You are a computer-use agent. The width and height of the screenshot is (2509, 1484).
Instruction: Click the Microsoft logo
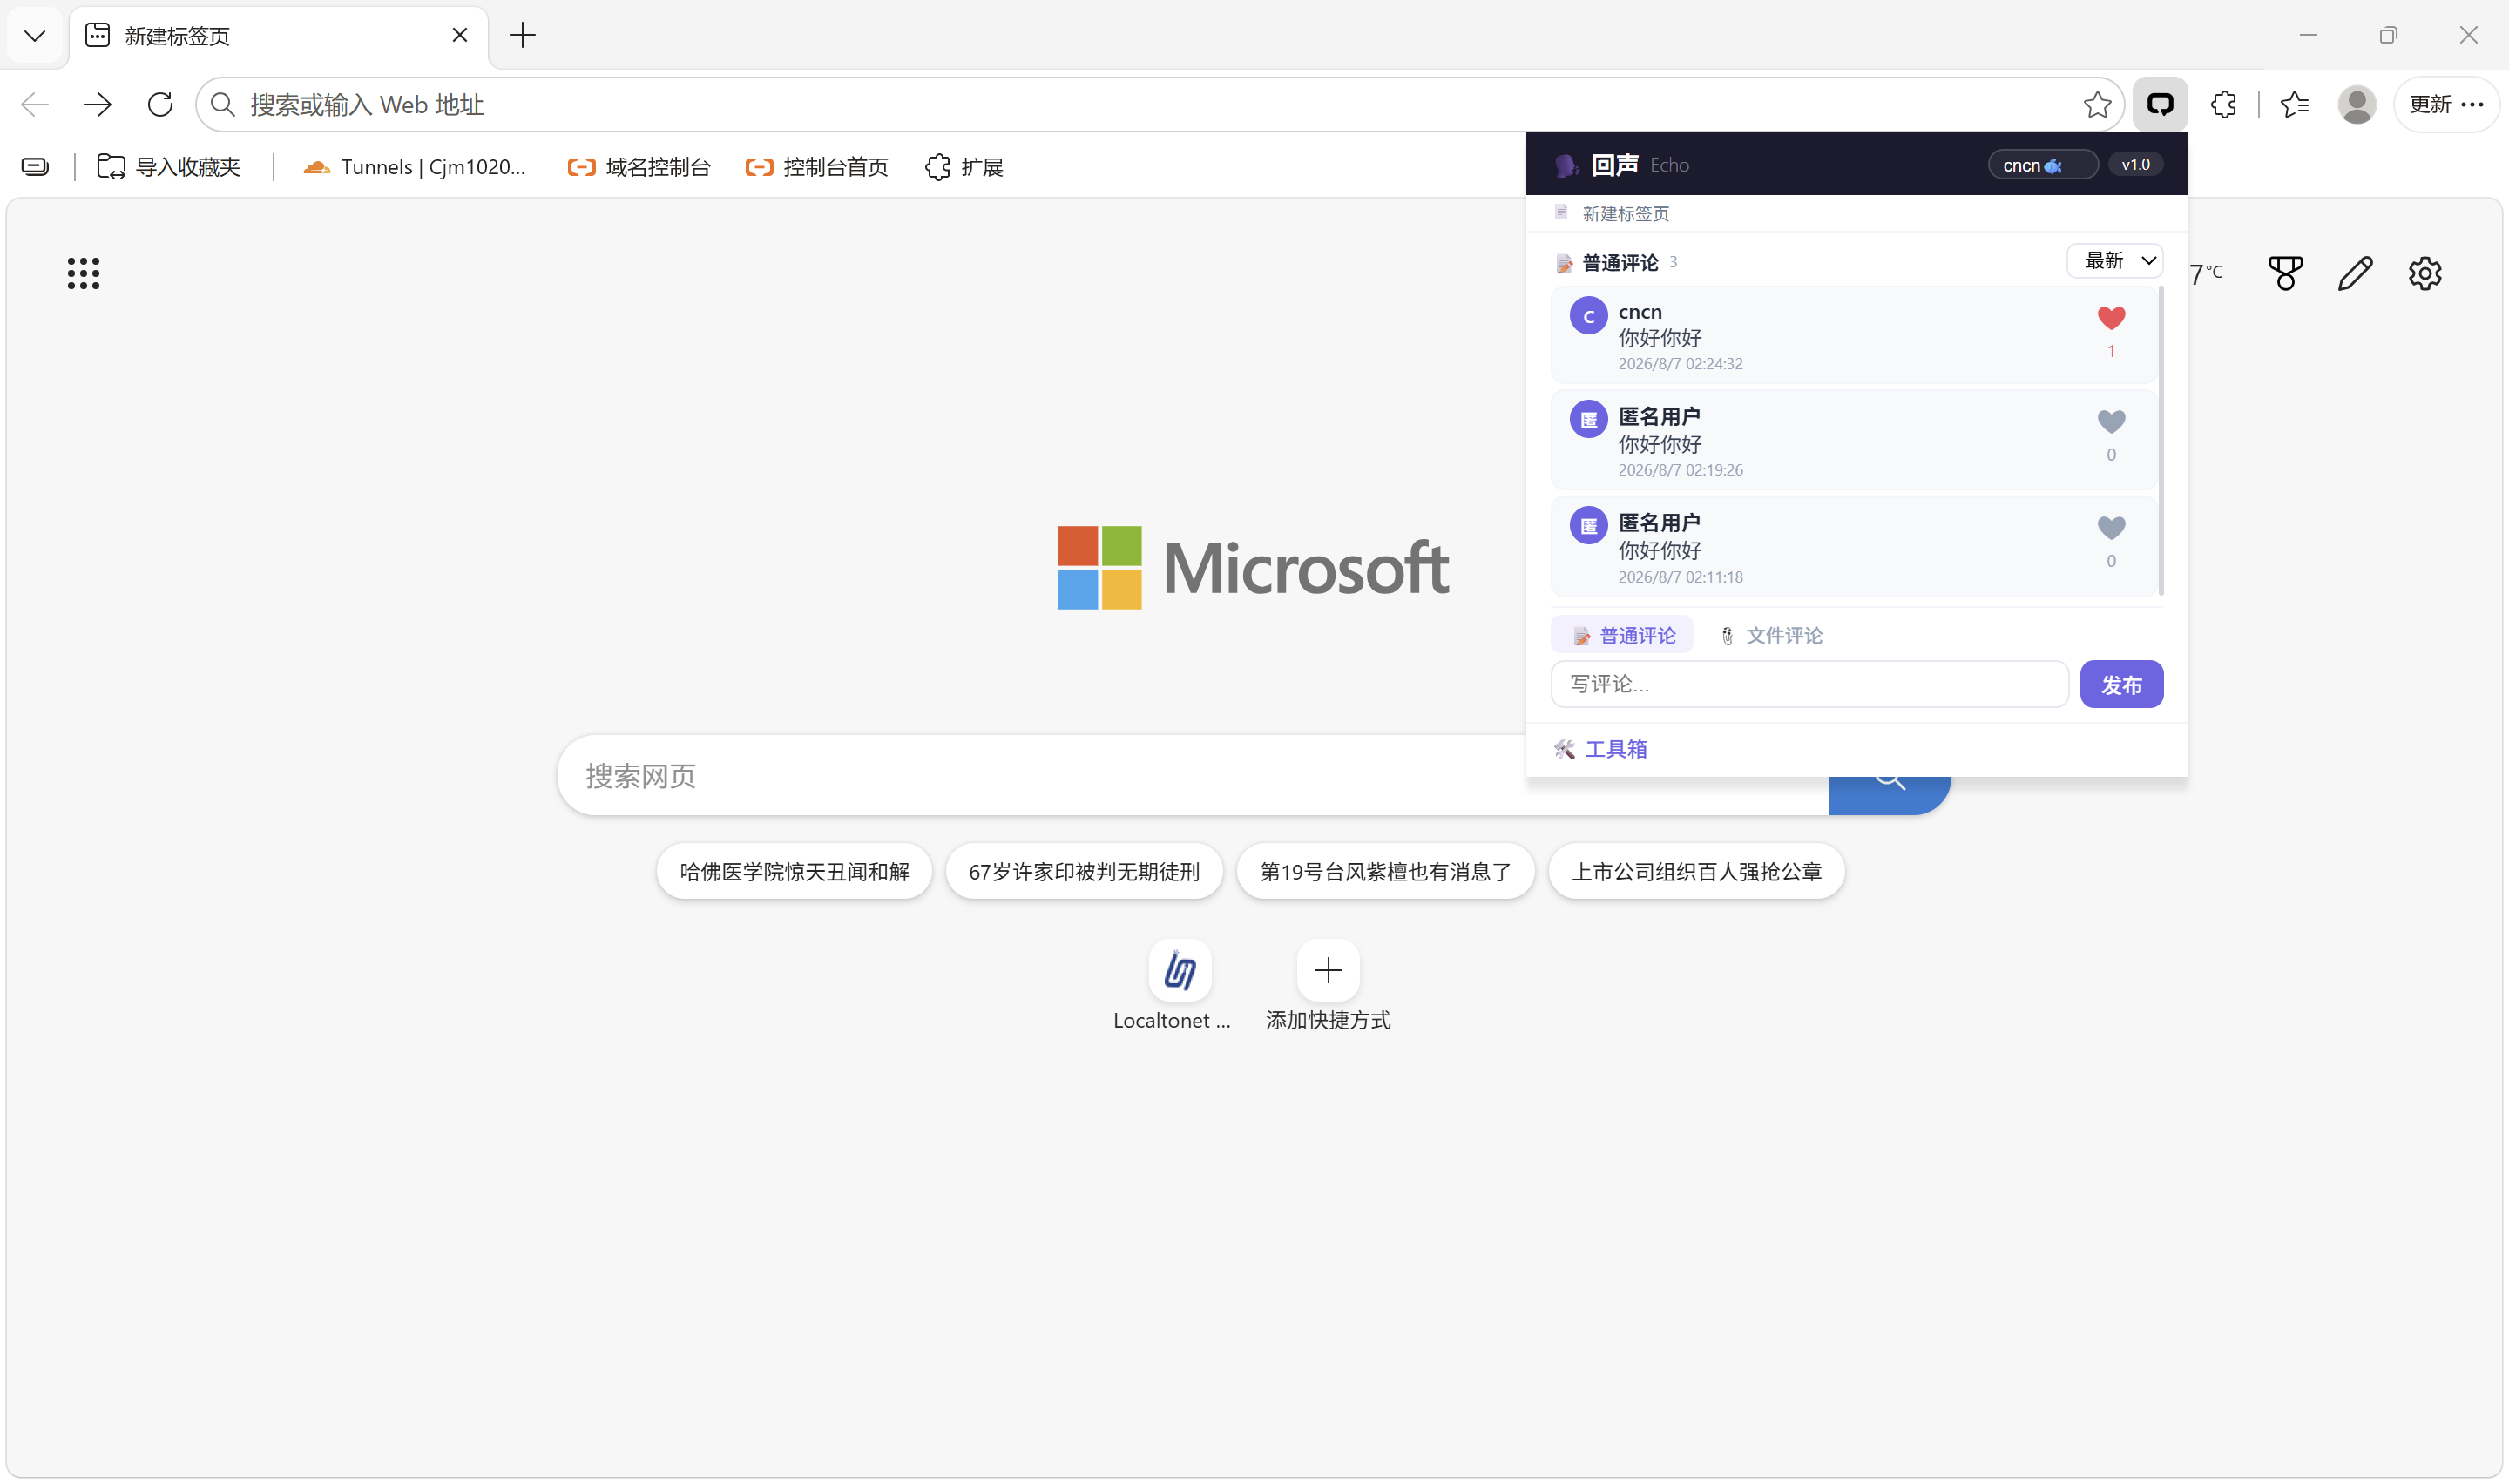1254,567
